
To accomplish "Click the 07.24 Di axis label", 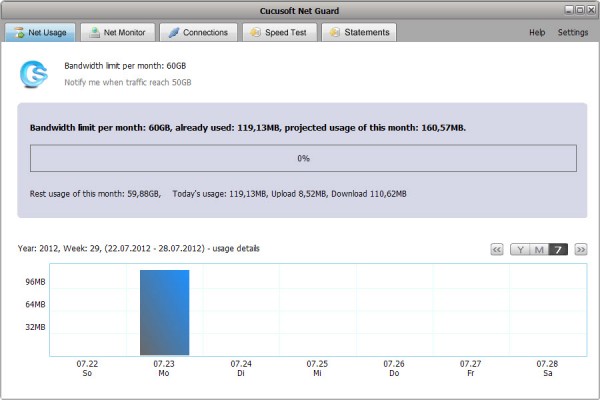I will tap(241, 368).
